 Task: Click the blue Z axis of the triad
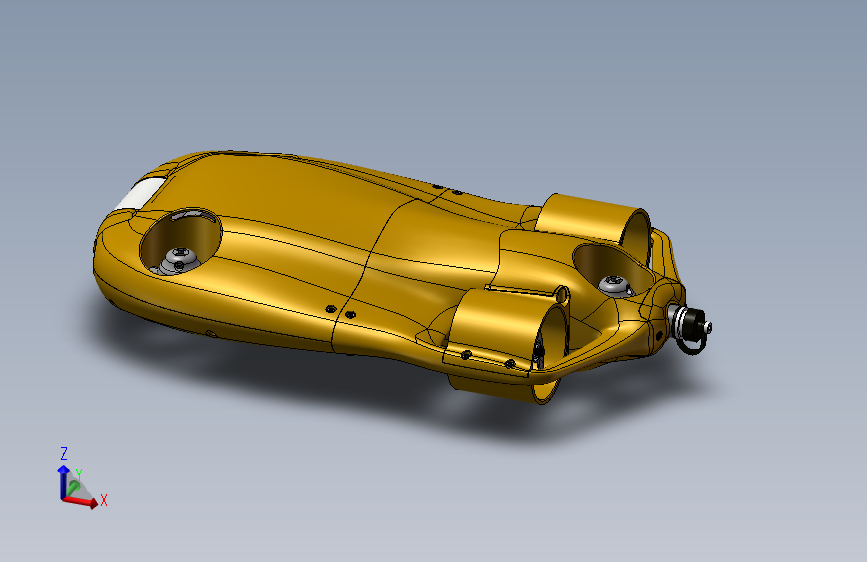(x=63, y=482)
